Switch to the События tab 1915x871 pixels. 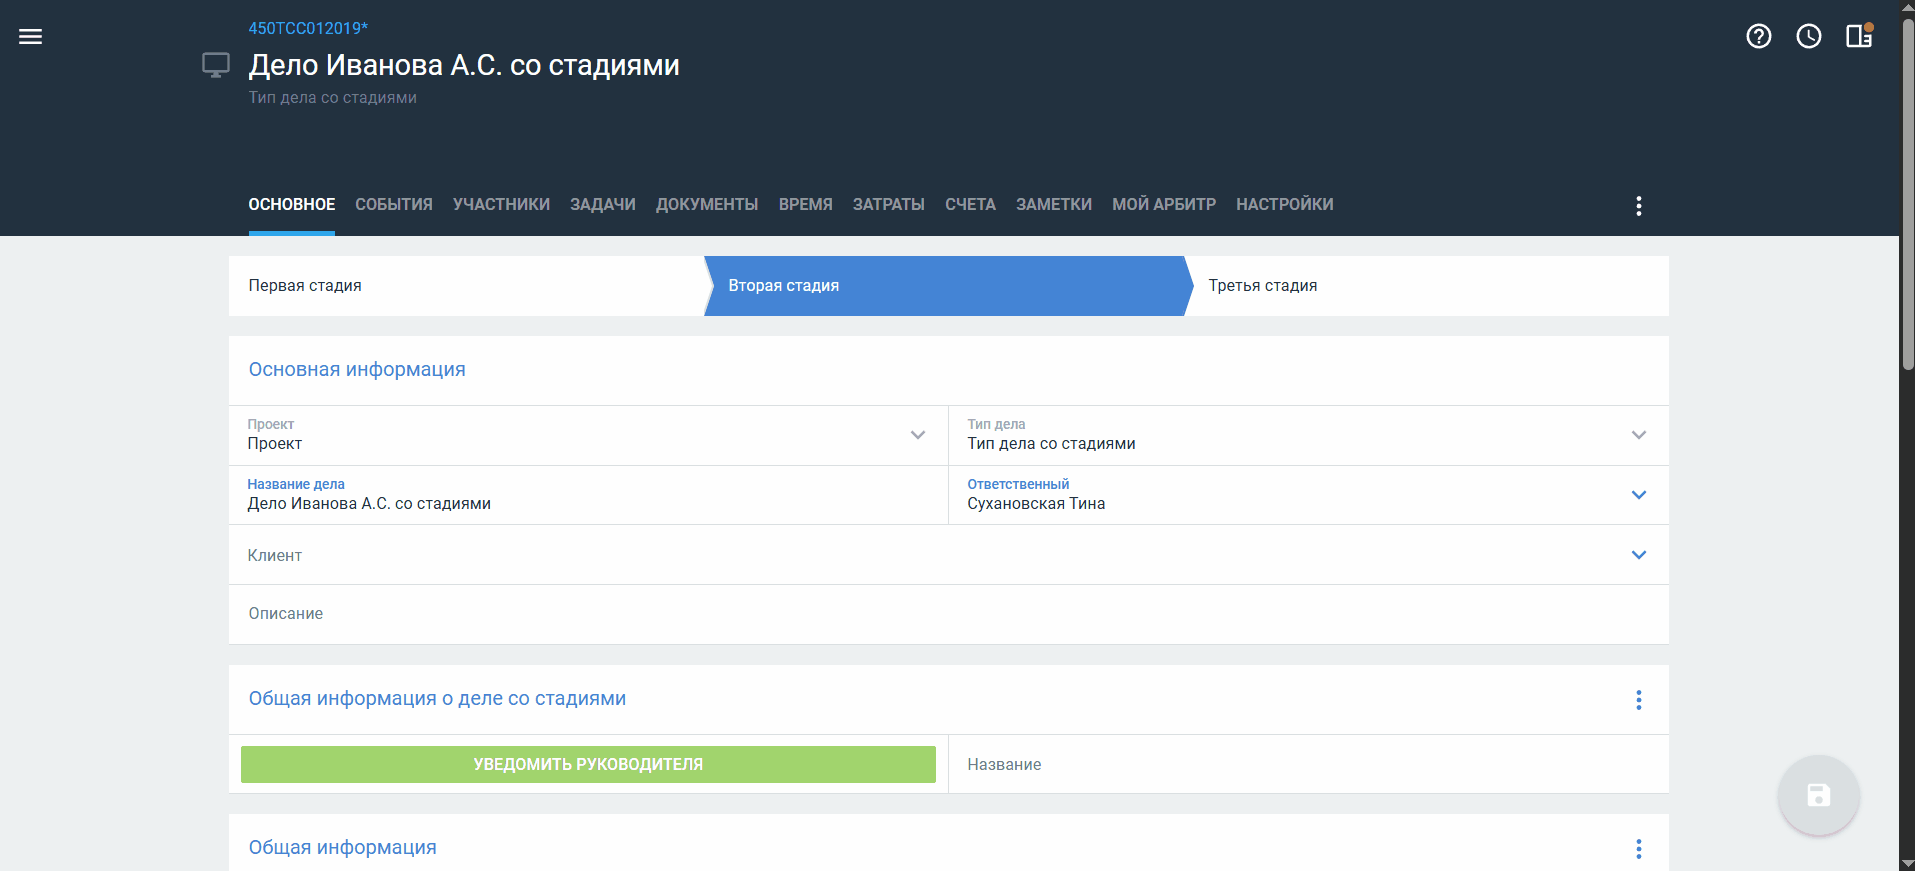394,205
